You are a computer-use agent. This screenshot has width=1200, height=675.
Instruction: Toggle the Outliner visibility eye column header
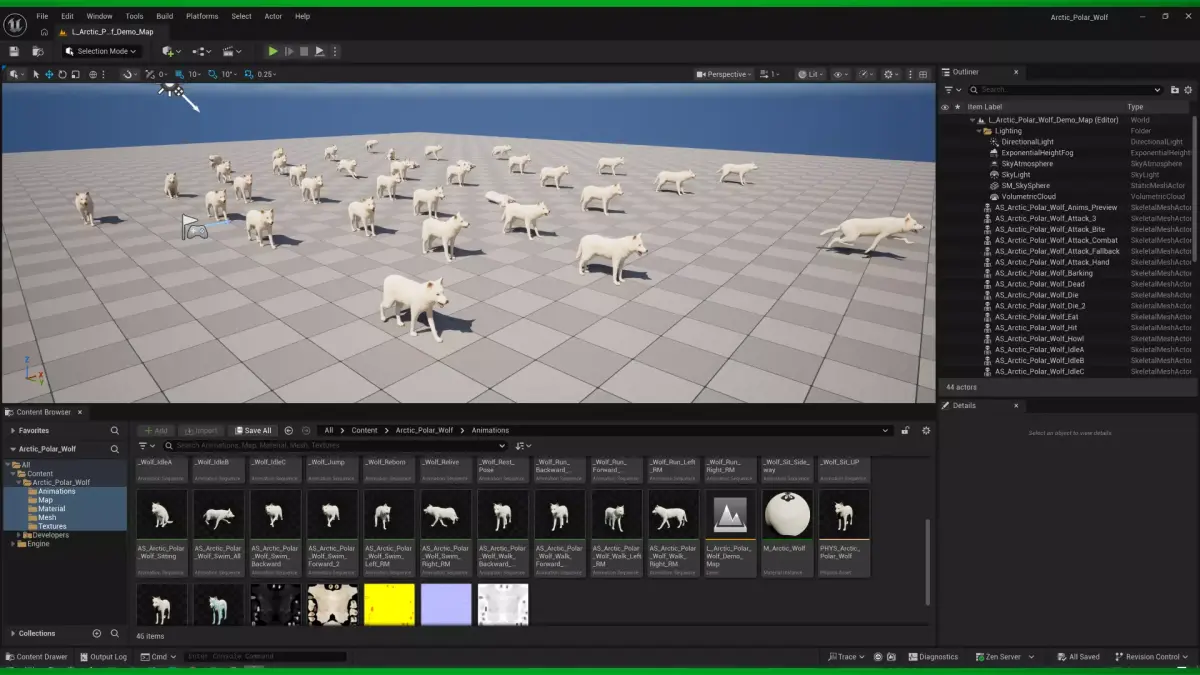945,107
